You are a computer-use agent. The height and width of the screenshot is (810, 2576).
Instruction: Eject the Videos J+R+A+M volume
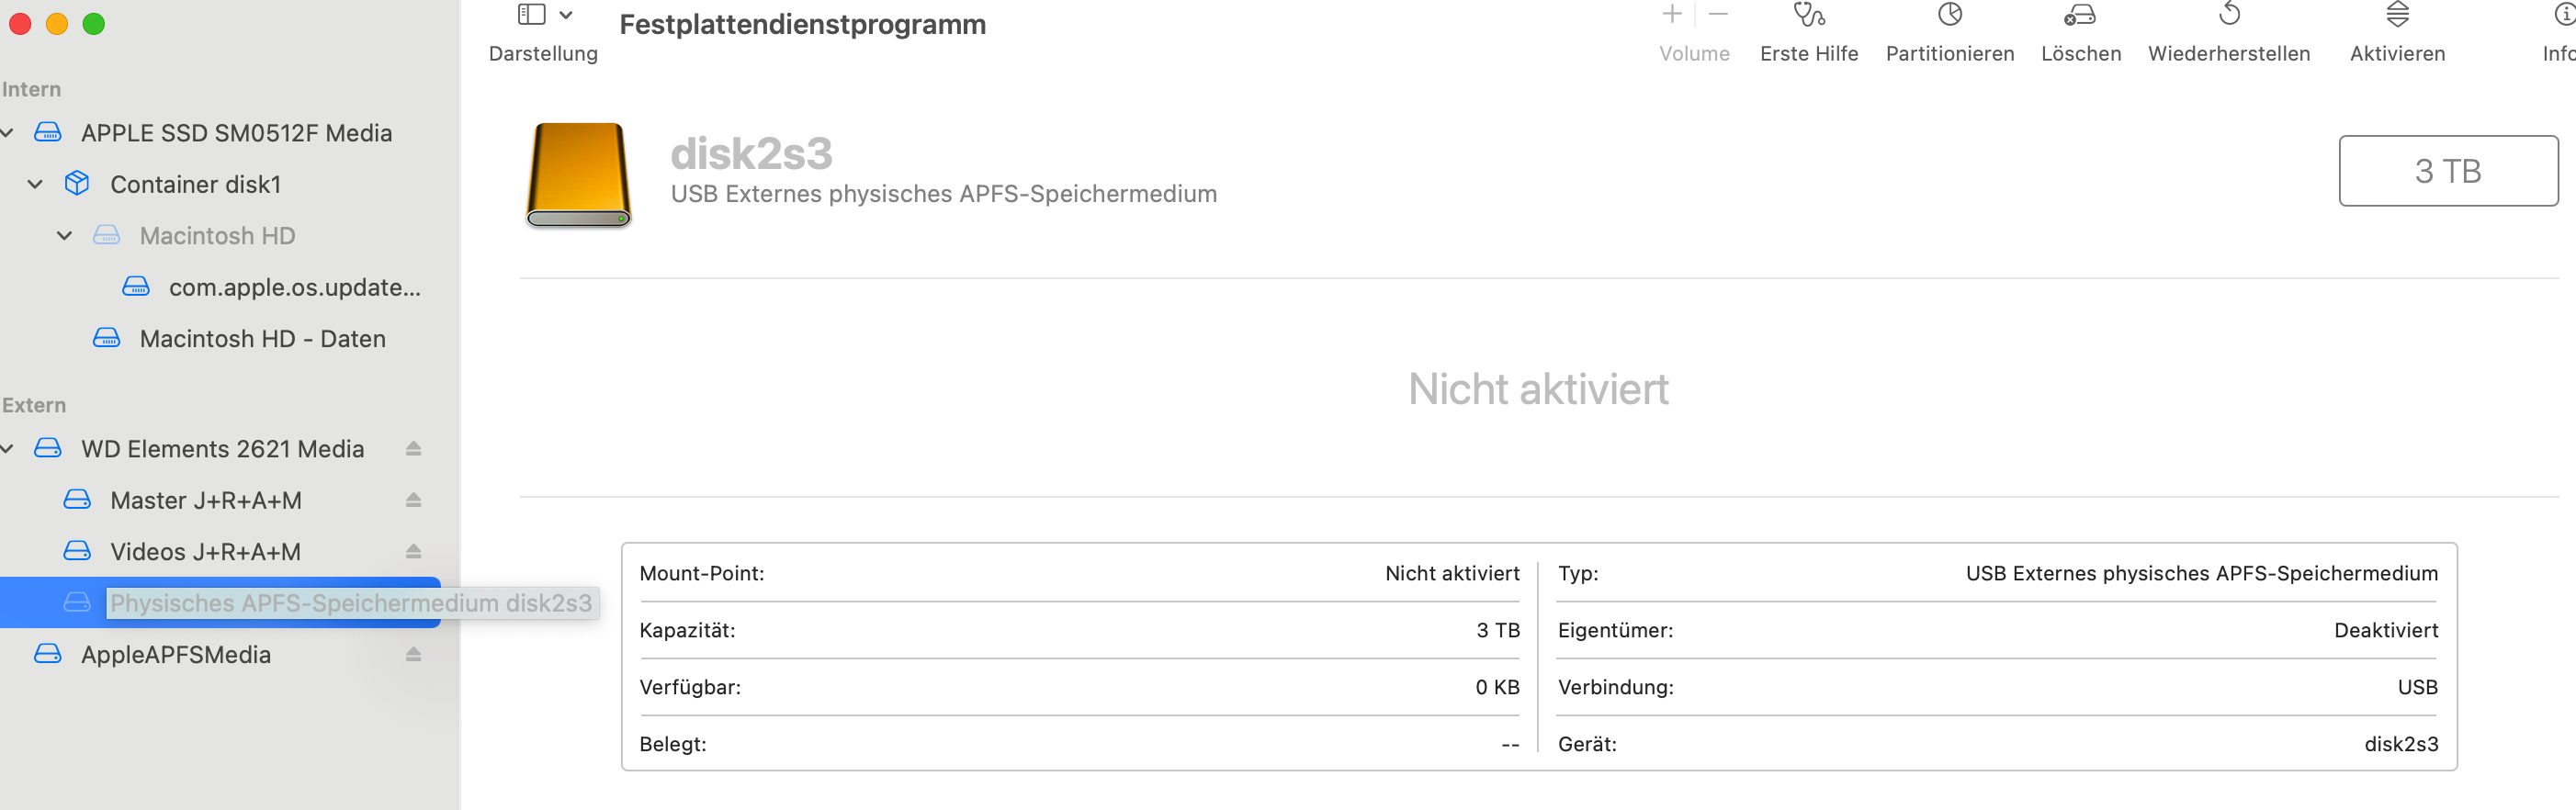[413, 552]
